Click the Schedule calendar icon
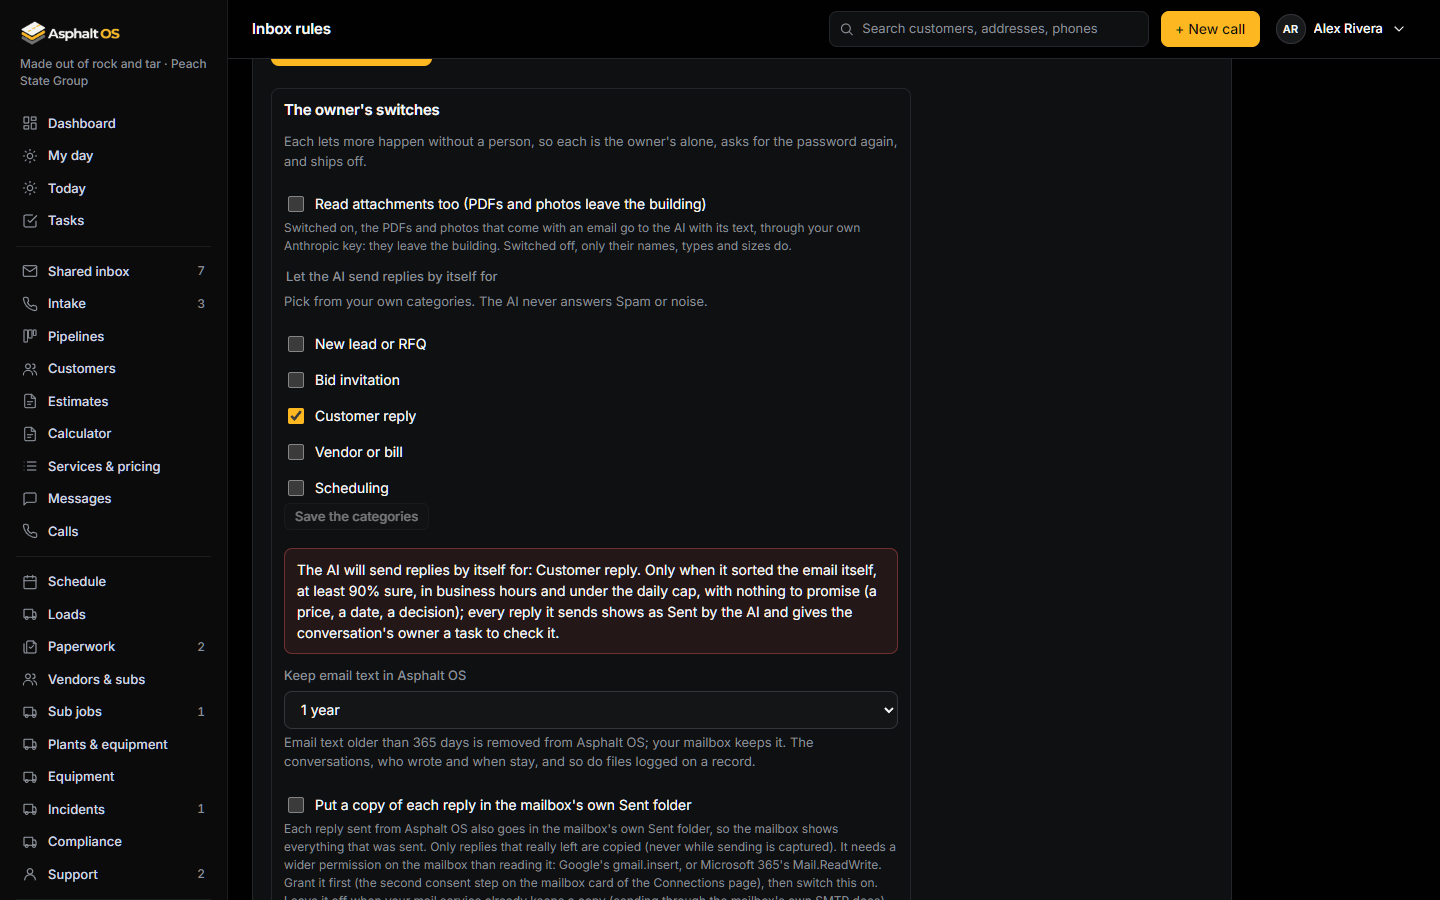This screenshot has width=1440, height=900. [30, 582]
